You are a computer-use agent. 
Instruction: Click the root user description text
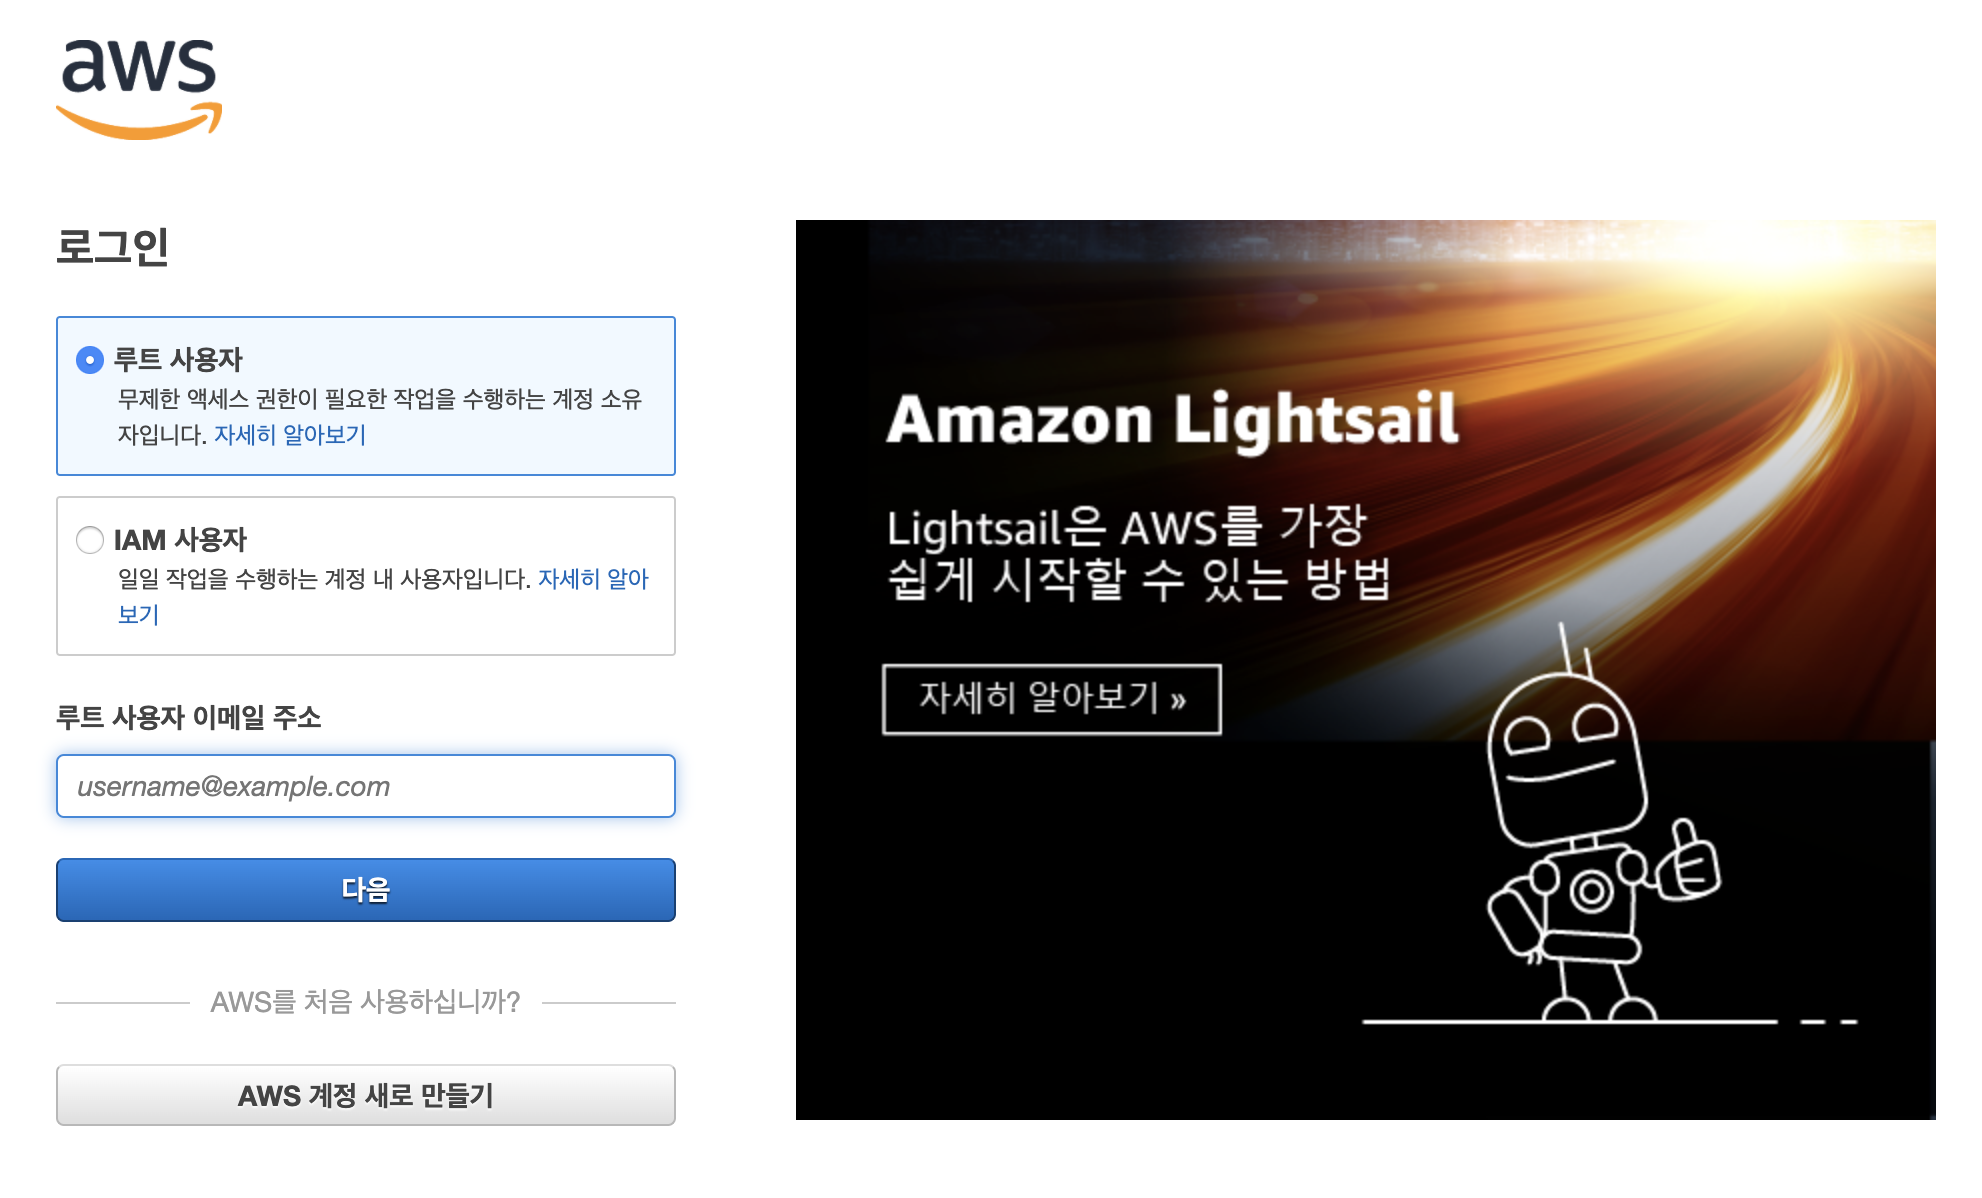(x=380, y=417)
